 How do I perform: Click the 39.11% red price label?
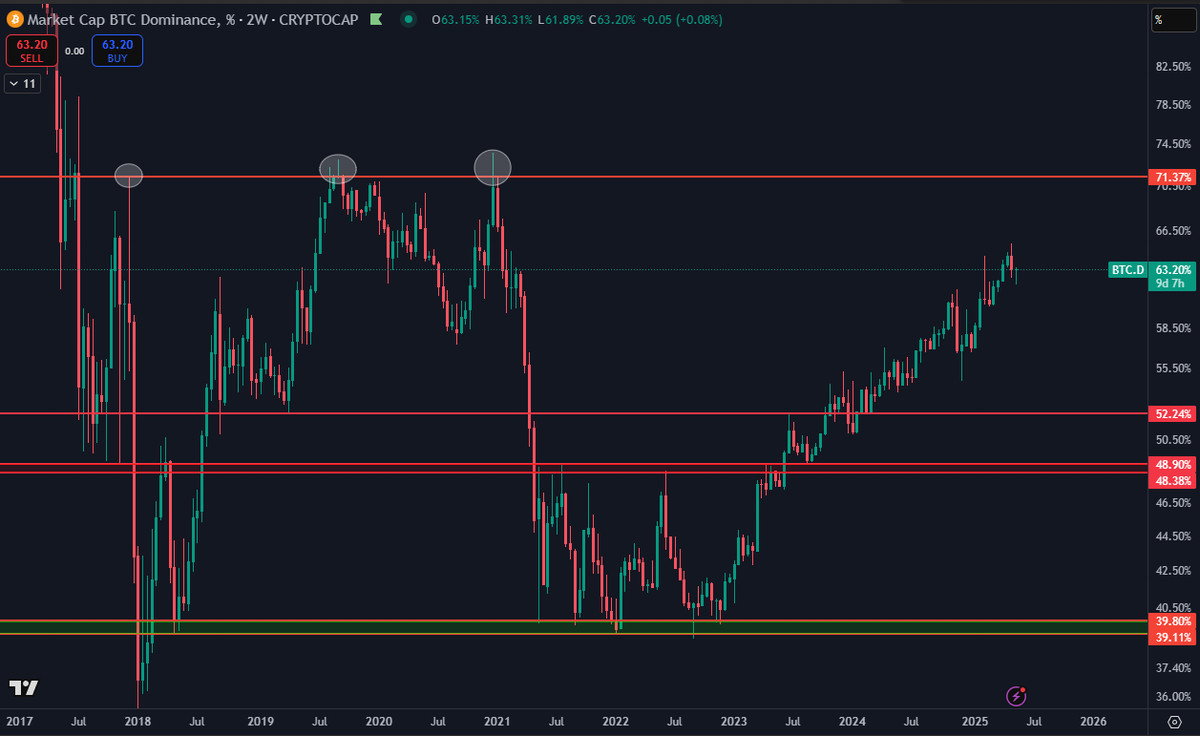pyautogui.click(x=1173, y=637)
